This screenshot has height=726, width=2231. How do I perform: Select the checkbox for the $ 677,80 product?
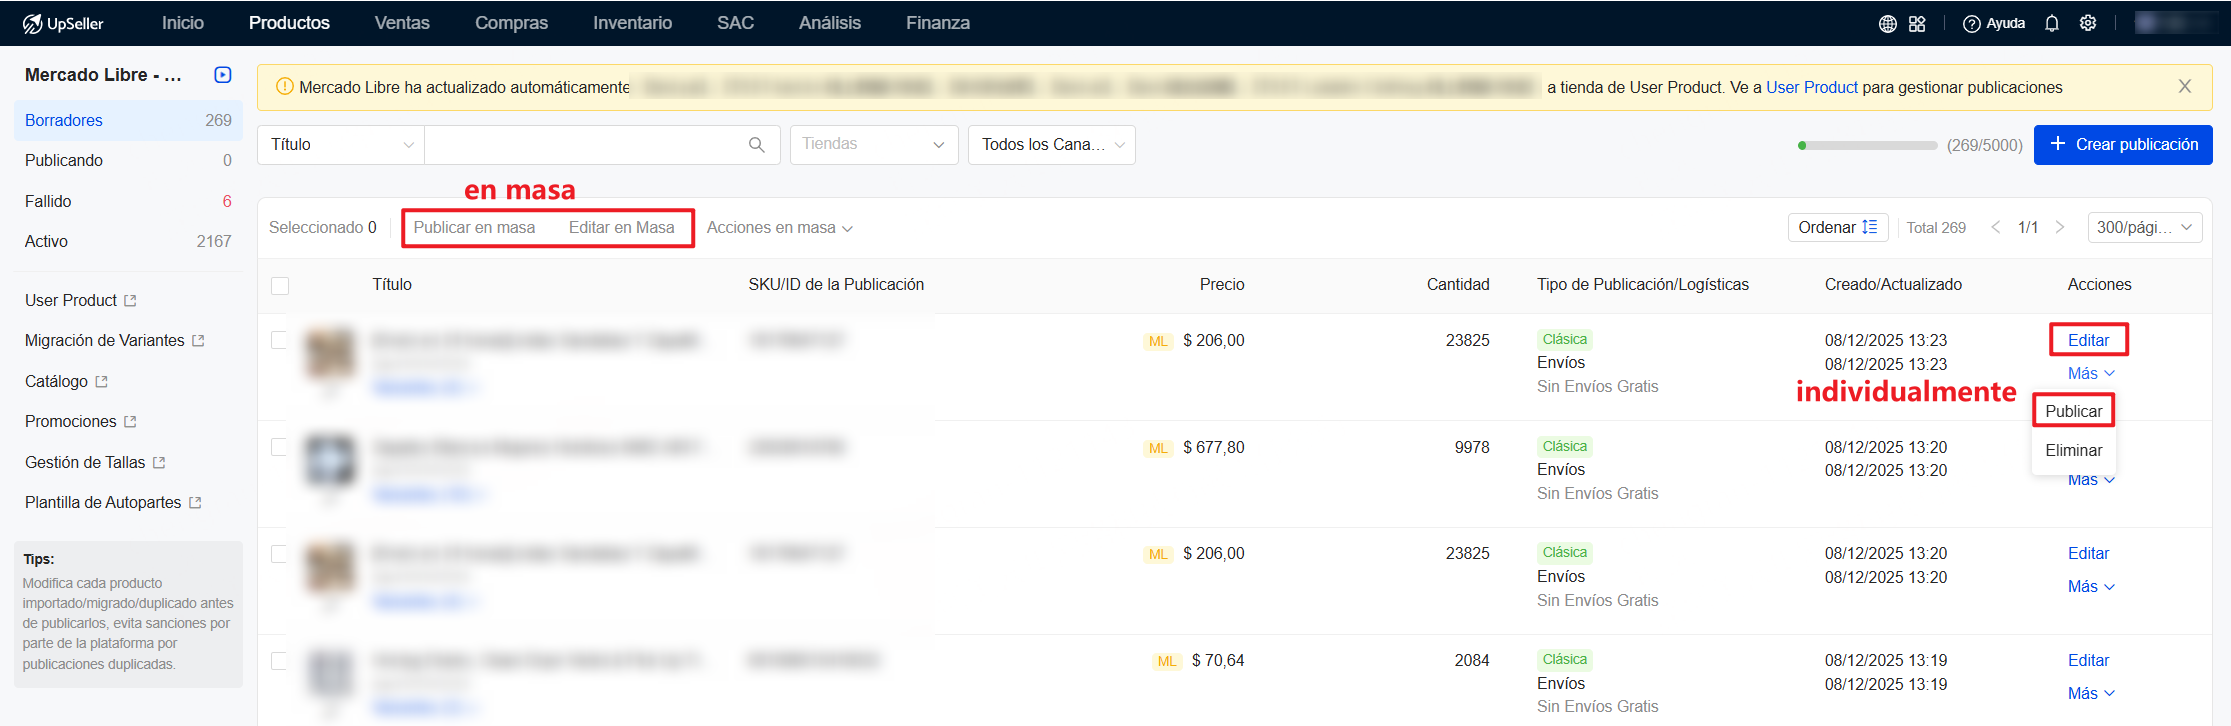tap(280, 447)
